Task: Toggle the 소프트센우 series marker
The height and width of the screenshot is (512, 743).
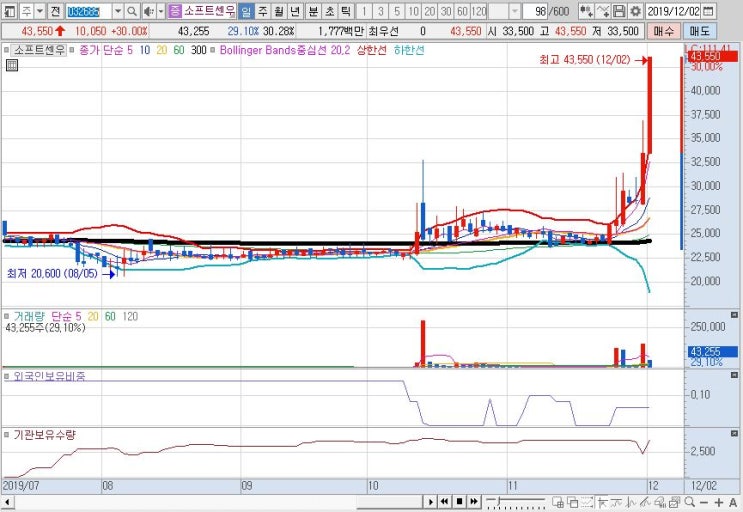Action: [x=6, y=50]
